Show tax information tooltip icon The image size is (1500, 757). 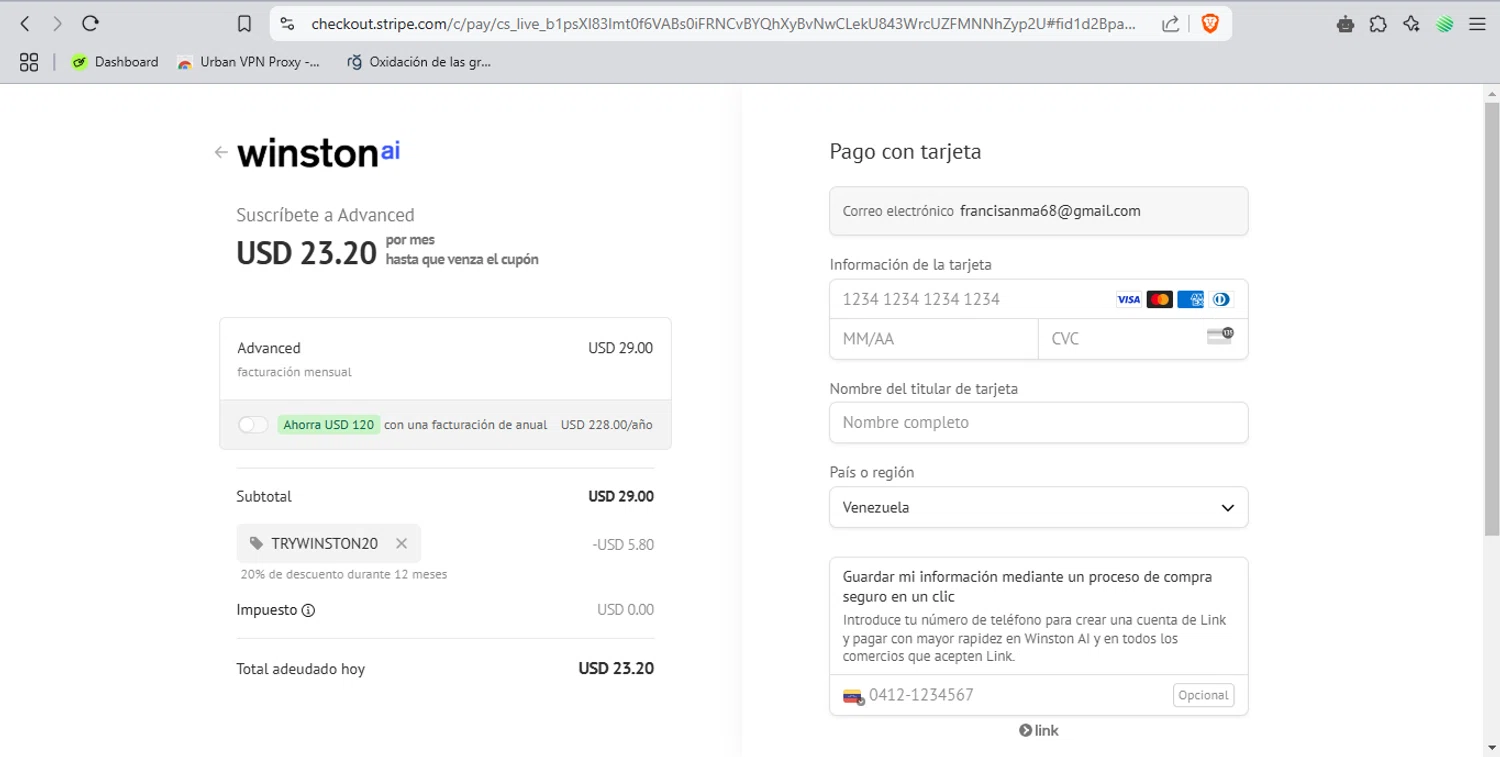coord(308,610)
